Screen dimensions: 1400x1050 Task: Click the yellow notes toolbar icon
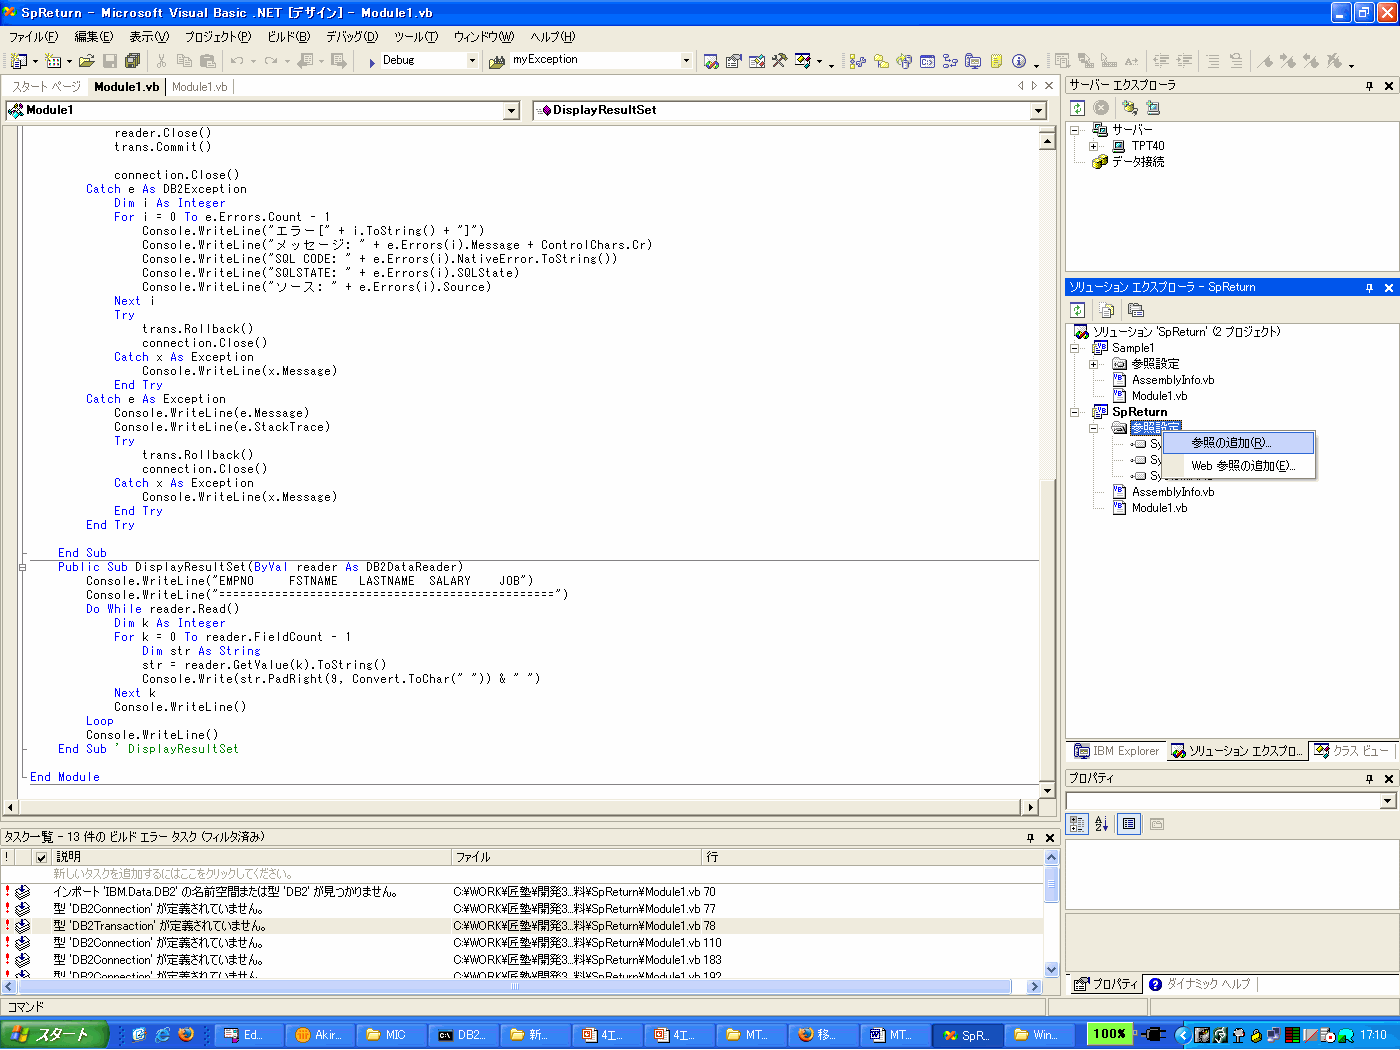pos(996,61)
